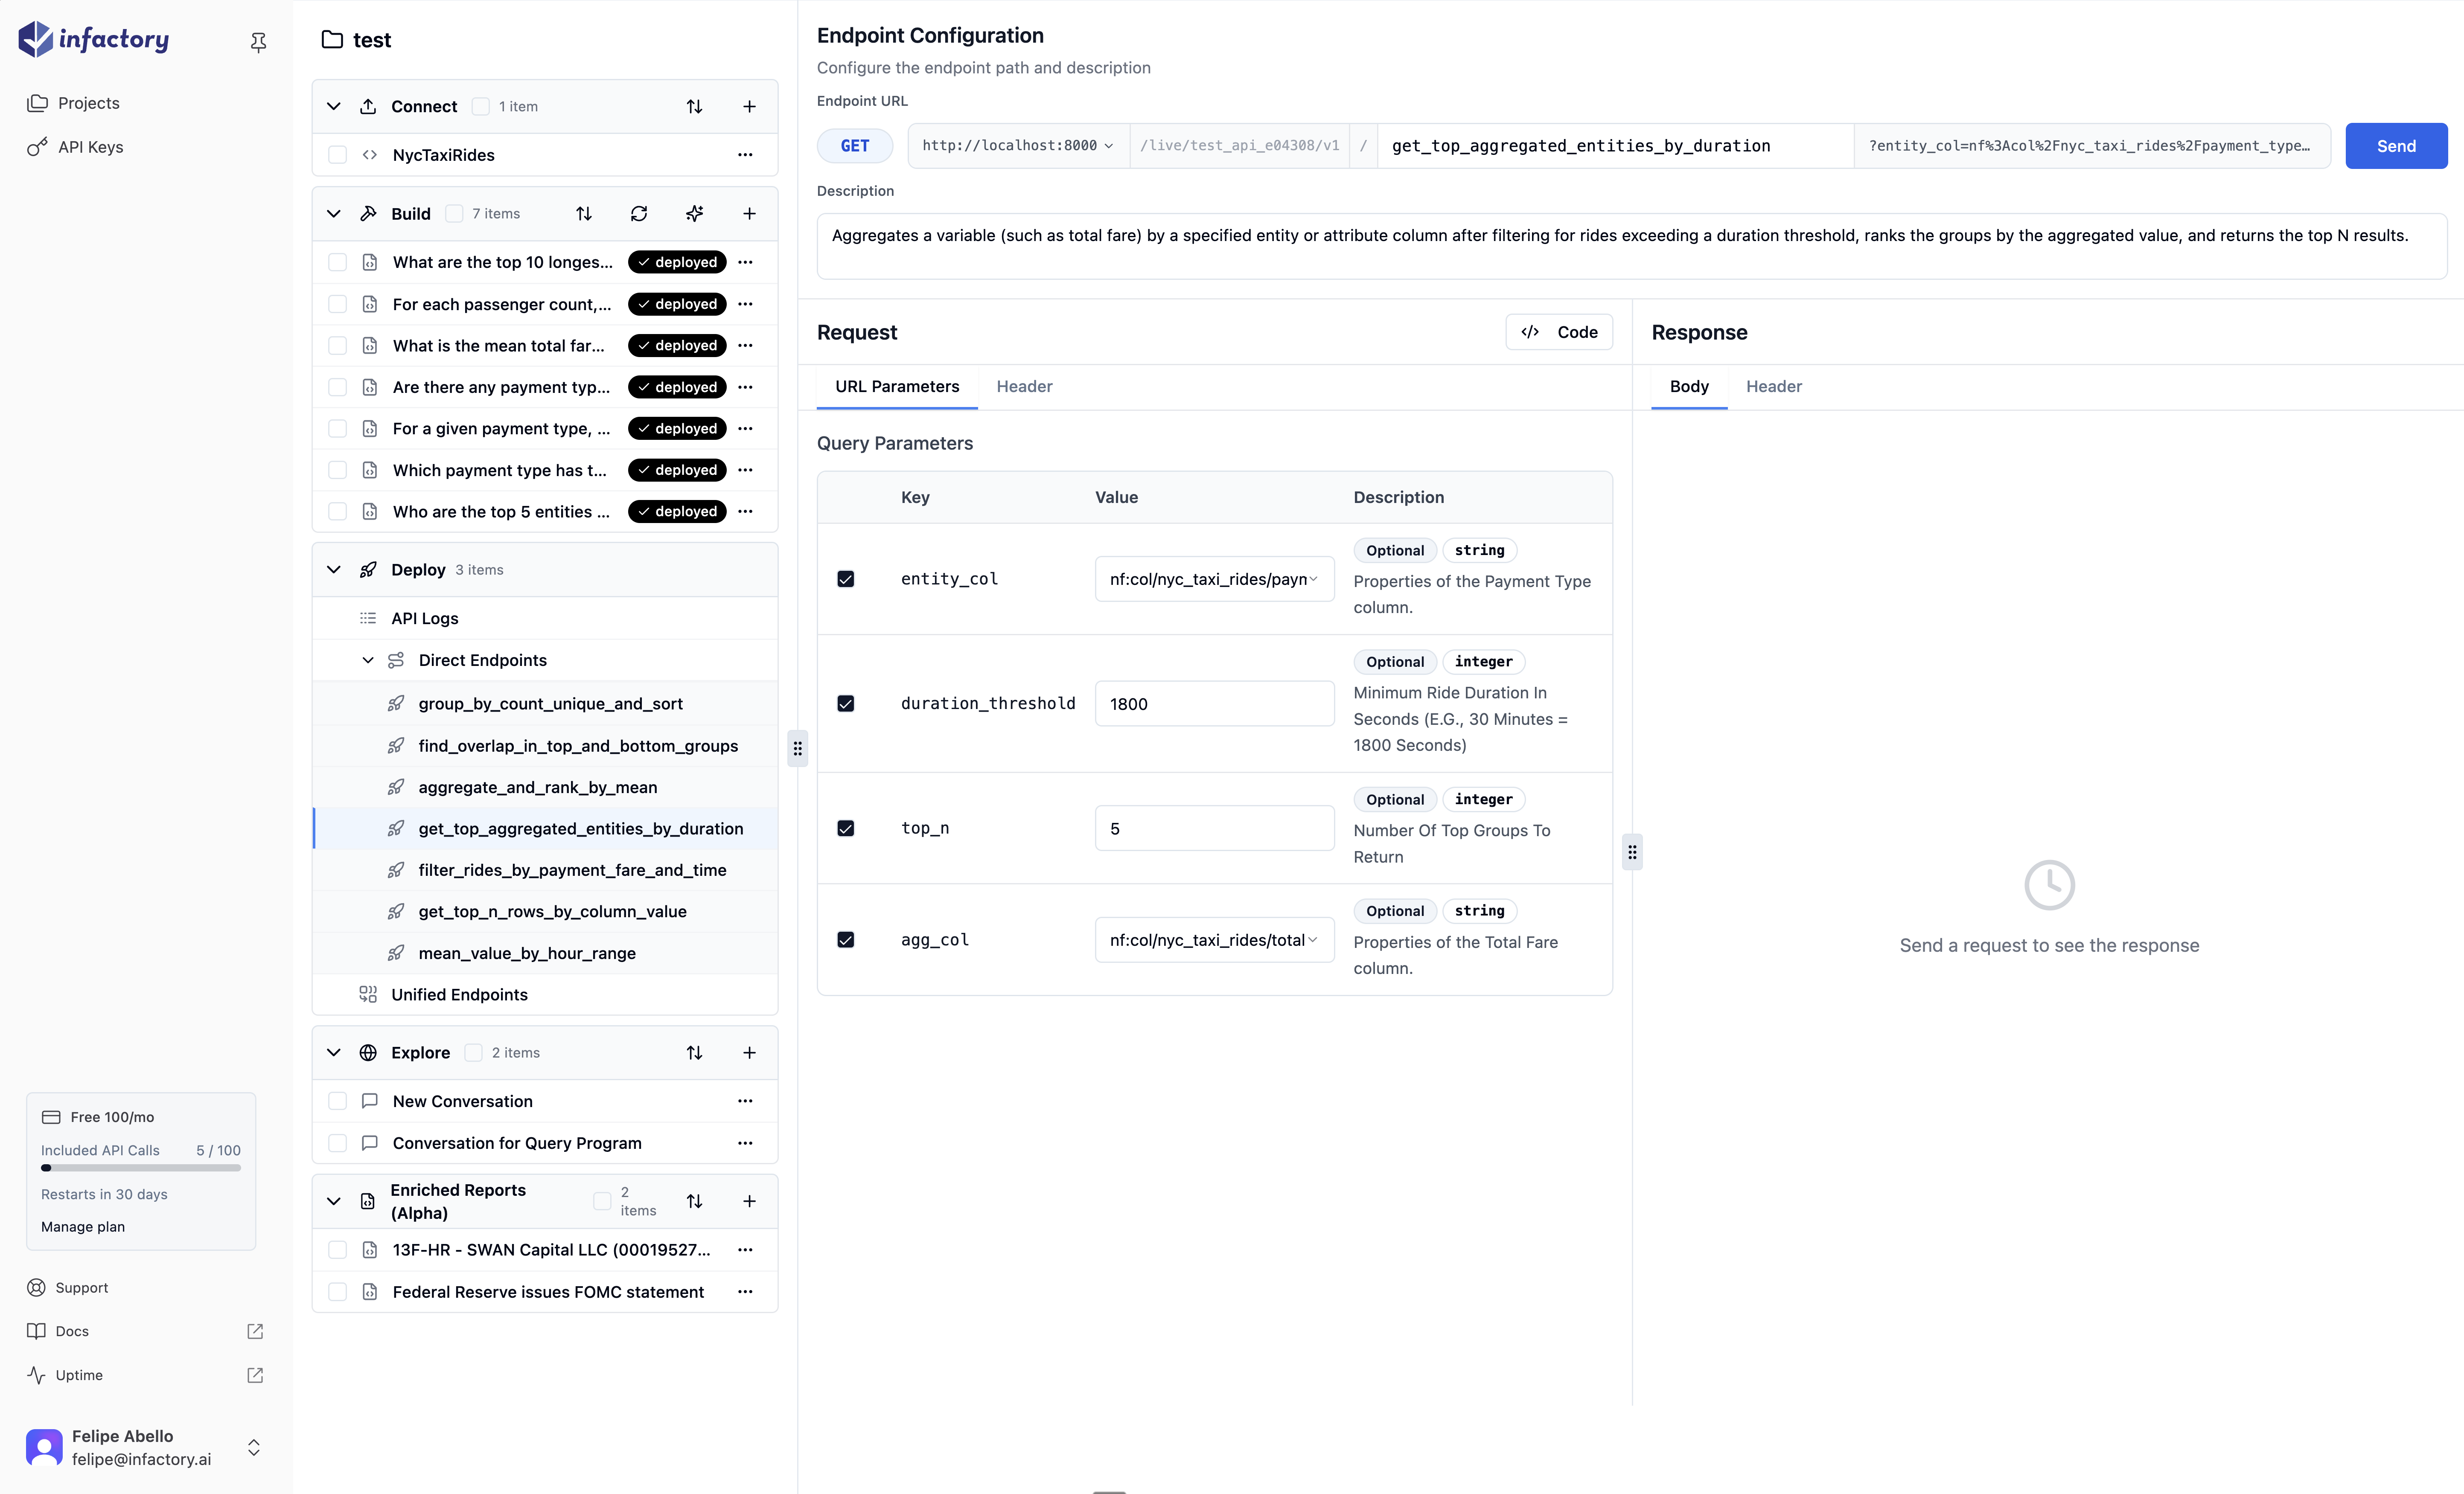Click the infactory logo
This screenshot has width=2464, height=1494.
pos(94,39)
